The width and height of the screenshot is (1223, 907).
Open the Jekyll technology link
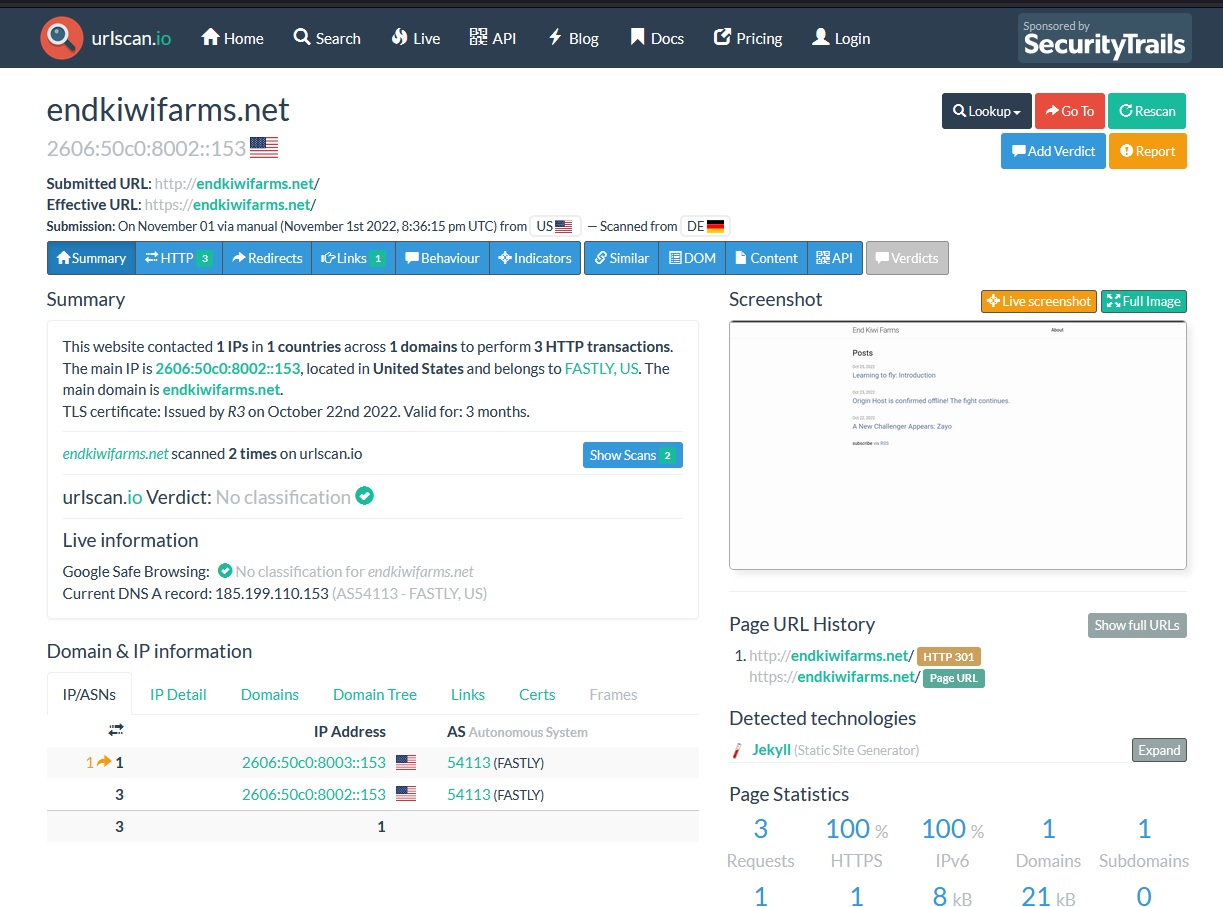click(771, 750)
